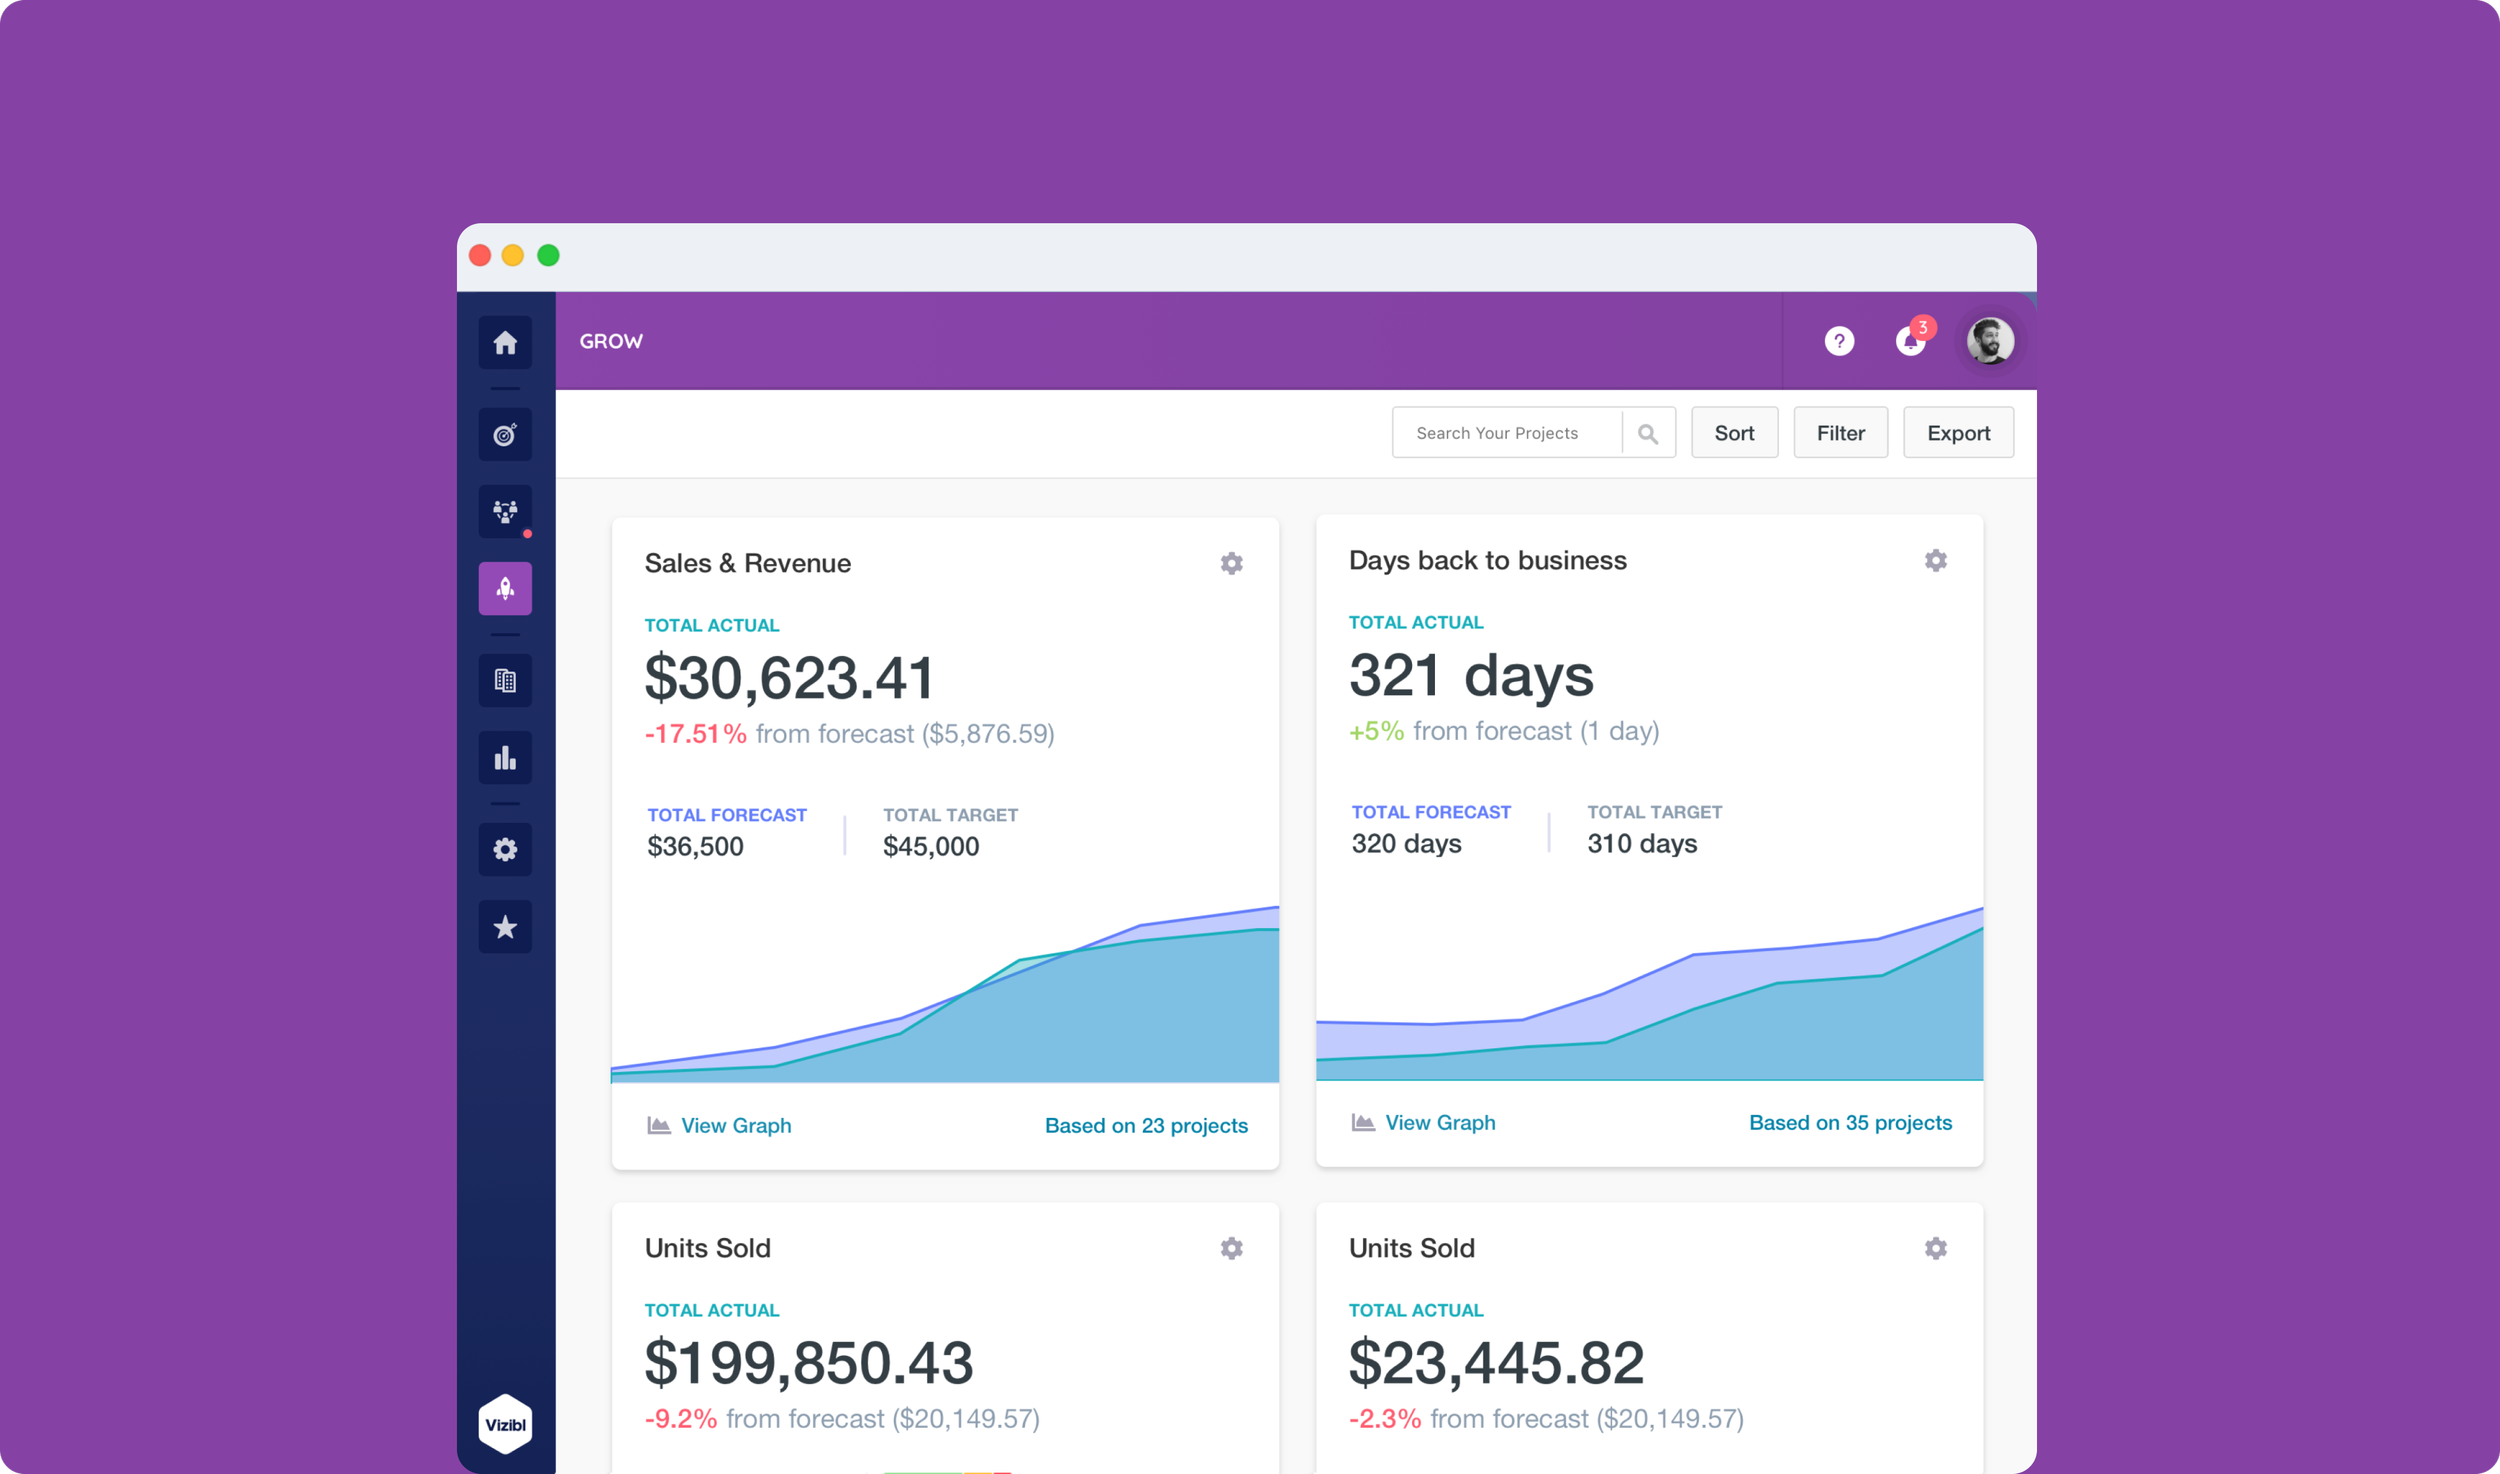Open the Filter button
2500x1474 pixels.
[x=1840, y=433]
